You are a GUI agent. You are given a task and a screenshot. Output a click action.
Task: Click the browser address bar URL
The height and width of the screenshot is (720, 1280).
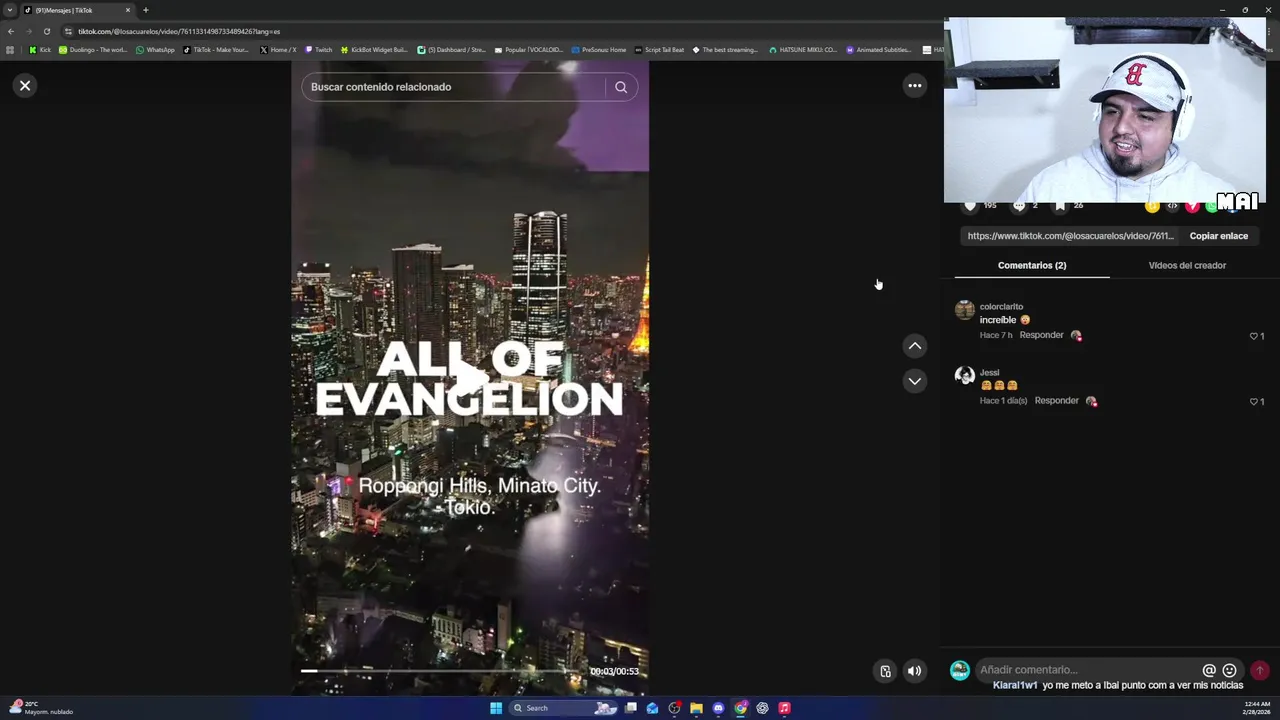tap(179, 31)
